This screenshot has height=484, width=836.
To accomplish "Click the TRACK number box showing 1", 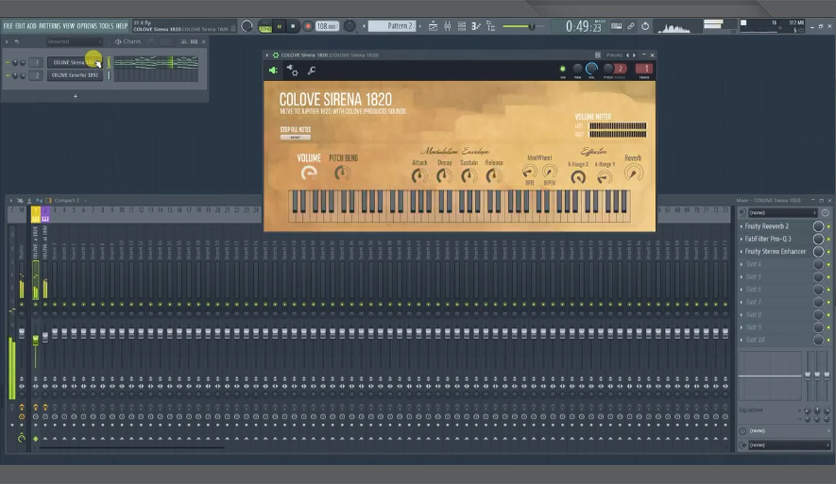I will click(x=644, y=69).
